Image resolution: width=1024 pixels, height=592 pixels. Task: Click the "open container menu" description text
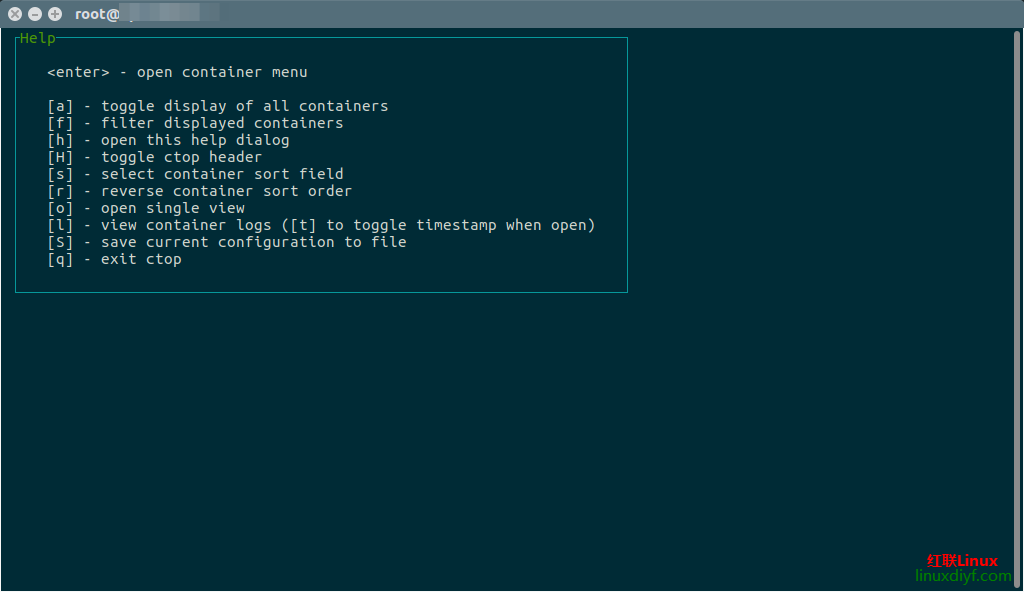(x=222, y=72)
